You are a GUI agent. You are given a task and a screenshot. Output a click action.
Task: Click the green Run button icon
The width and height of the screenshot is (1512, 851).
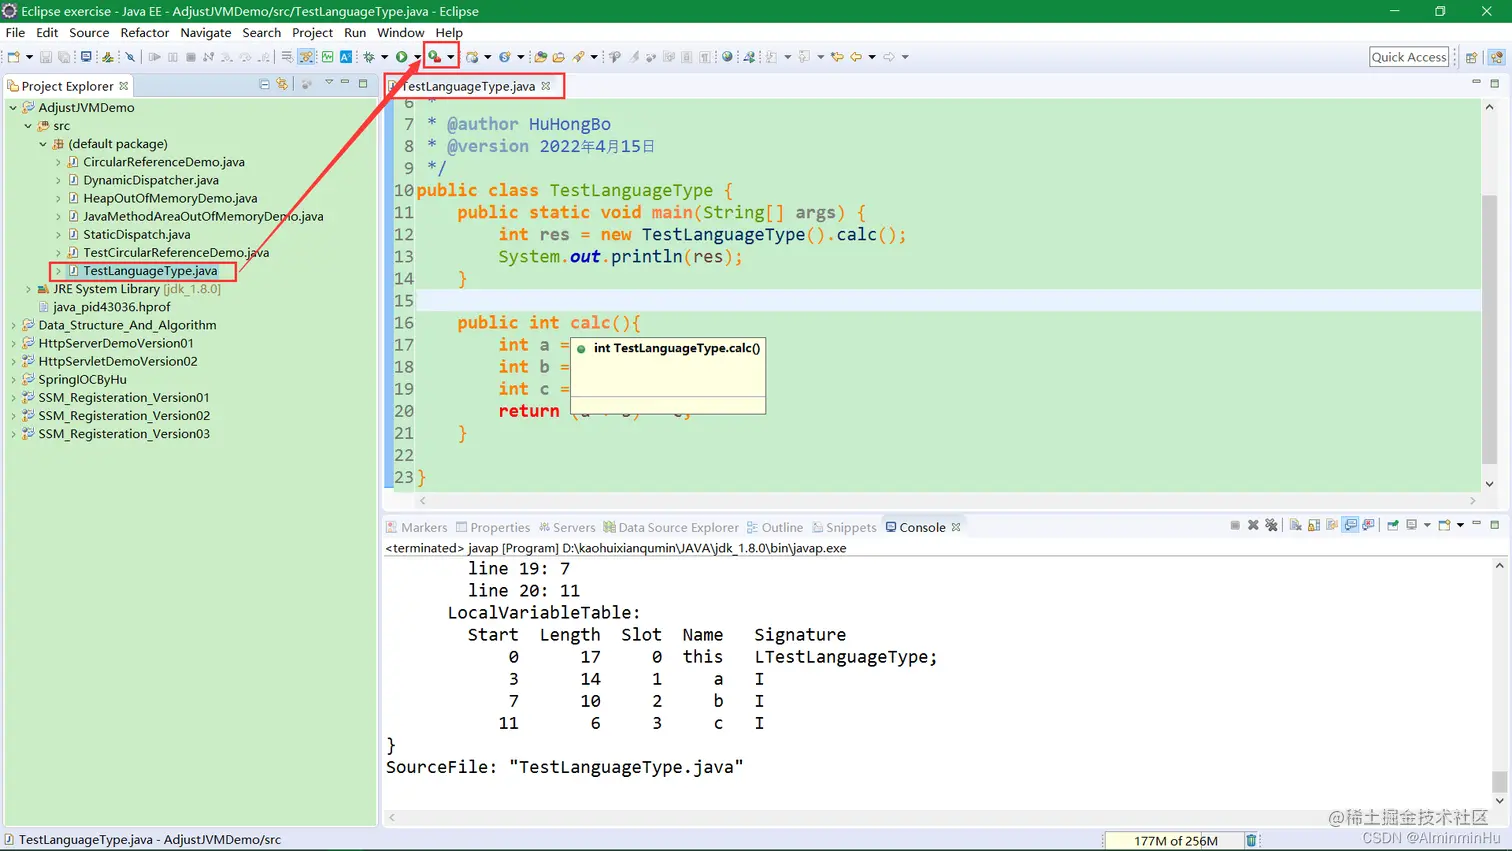click(x=401, y=57)
